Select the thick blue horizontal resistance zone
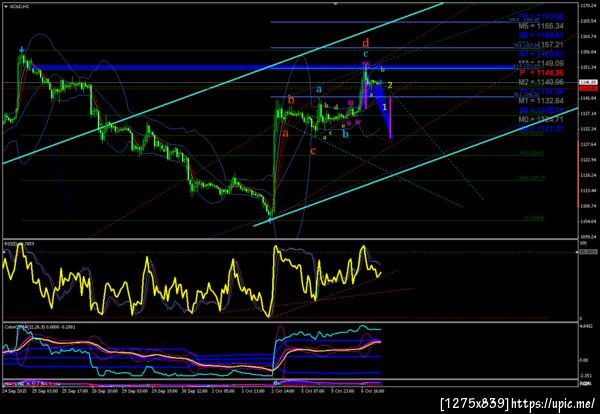600x414 pixels. point(276,68)
